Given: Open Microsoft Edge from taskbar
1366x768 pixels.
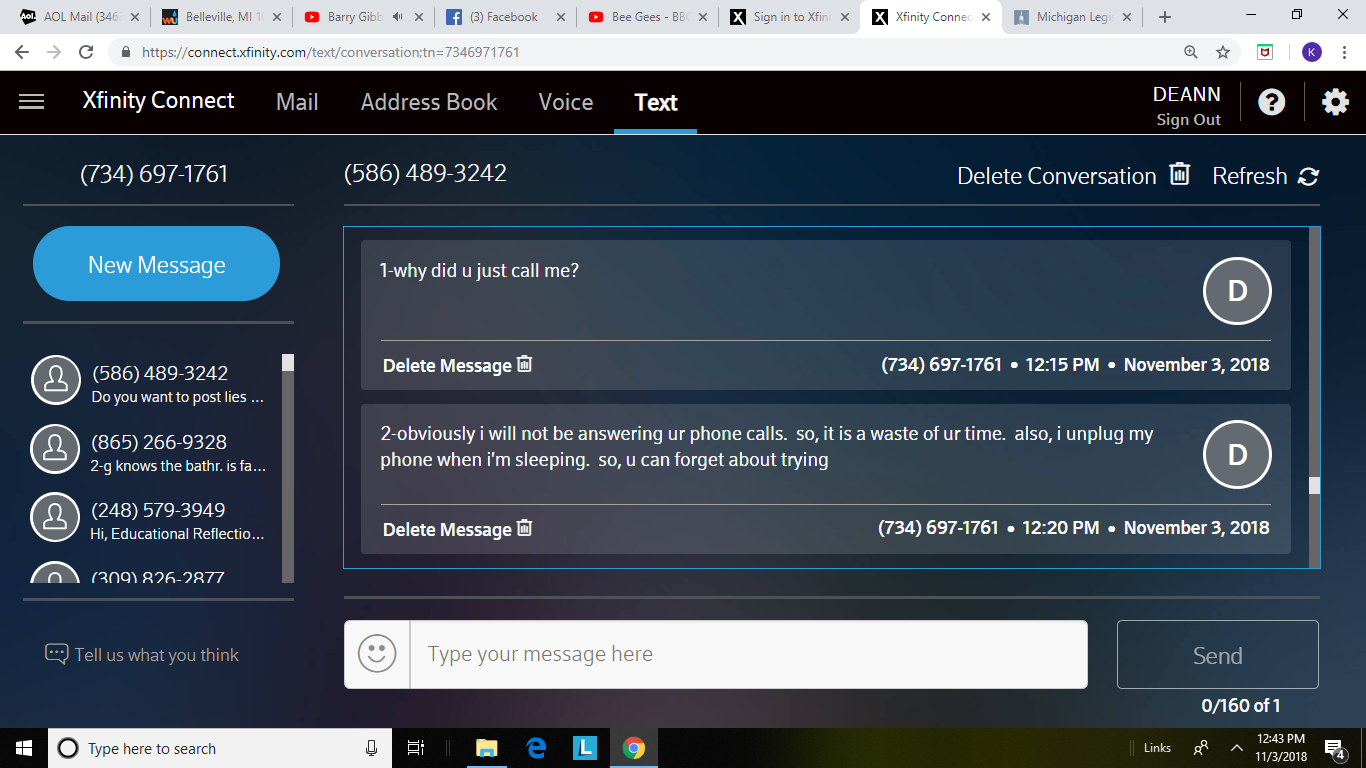Looking at the screenshot, I should click(x=536, y=748).
